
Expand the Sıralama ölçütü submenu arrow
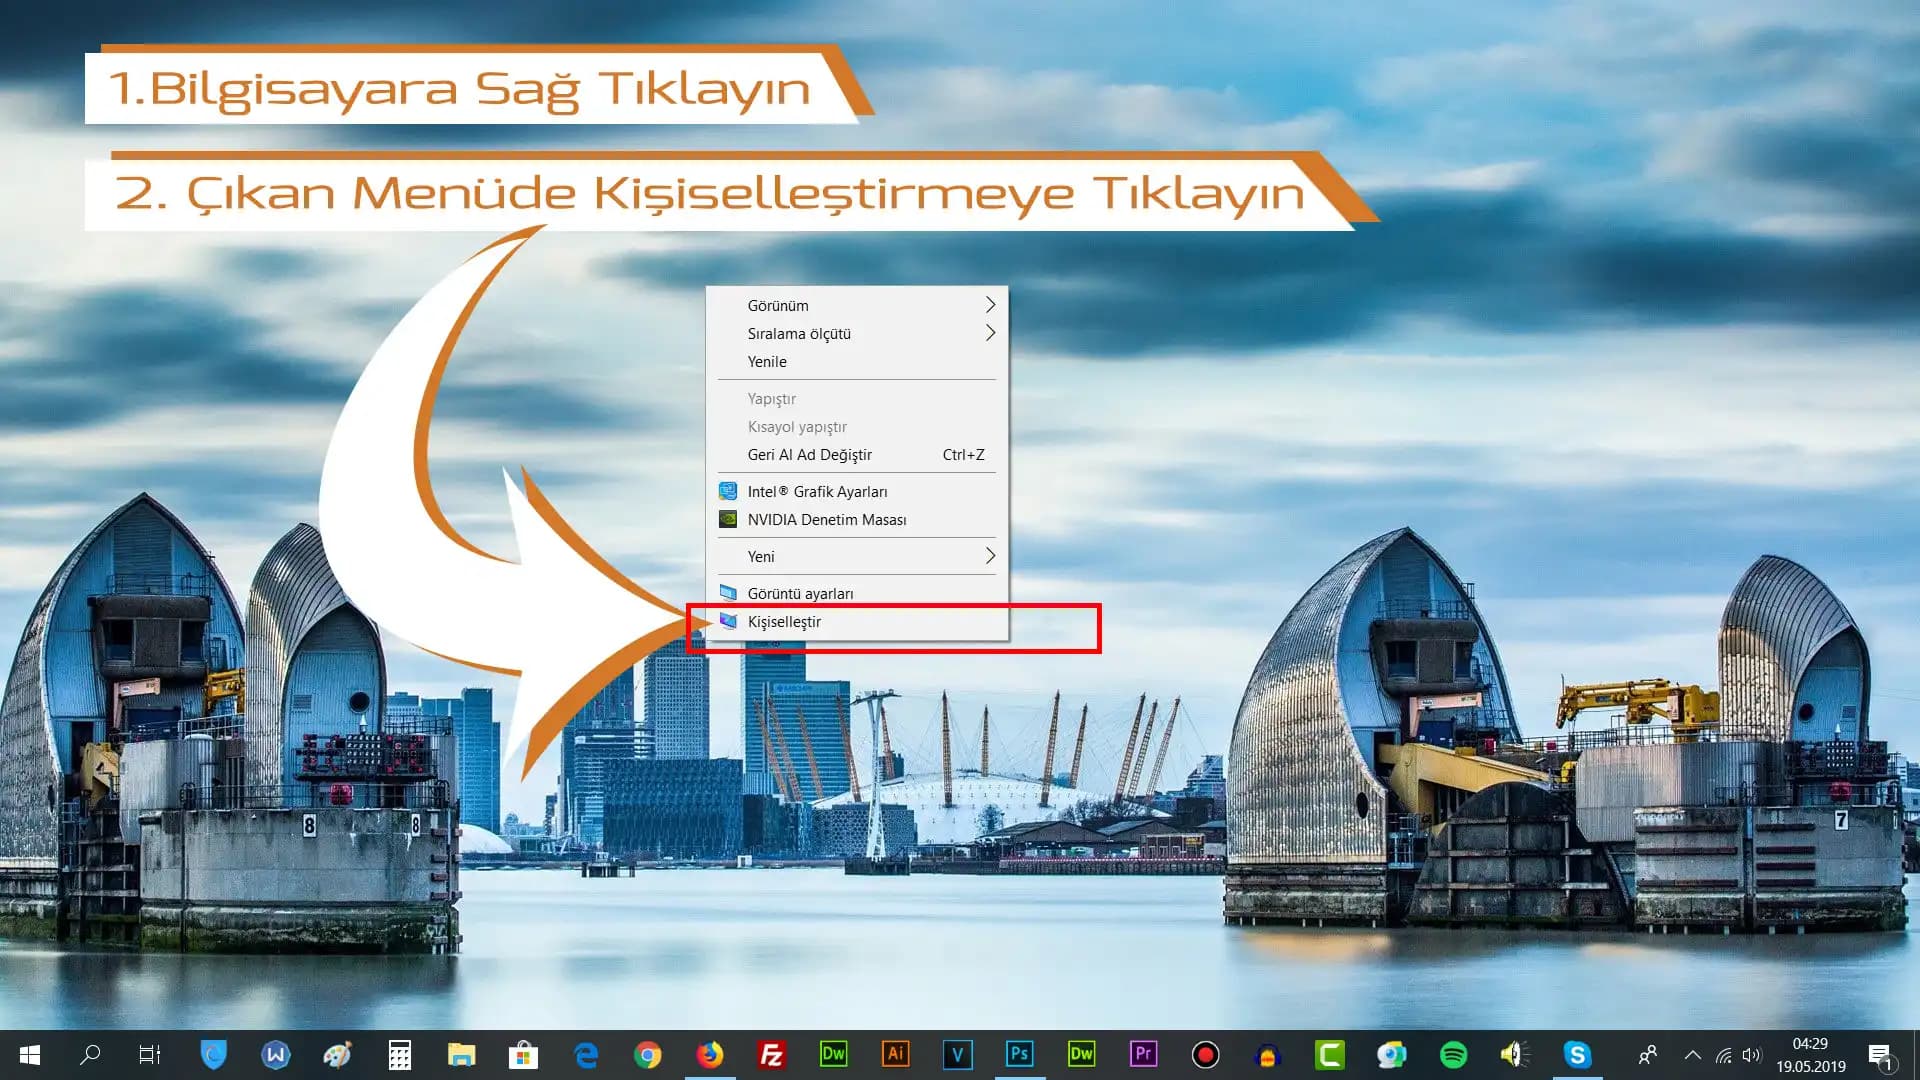point(990,333)
